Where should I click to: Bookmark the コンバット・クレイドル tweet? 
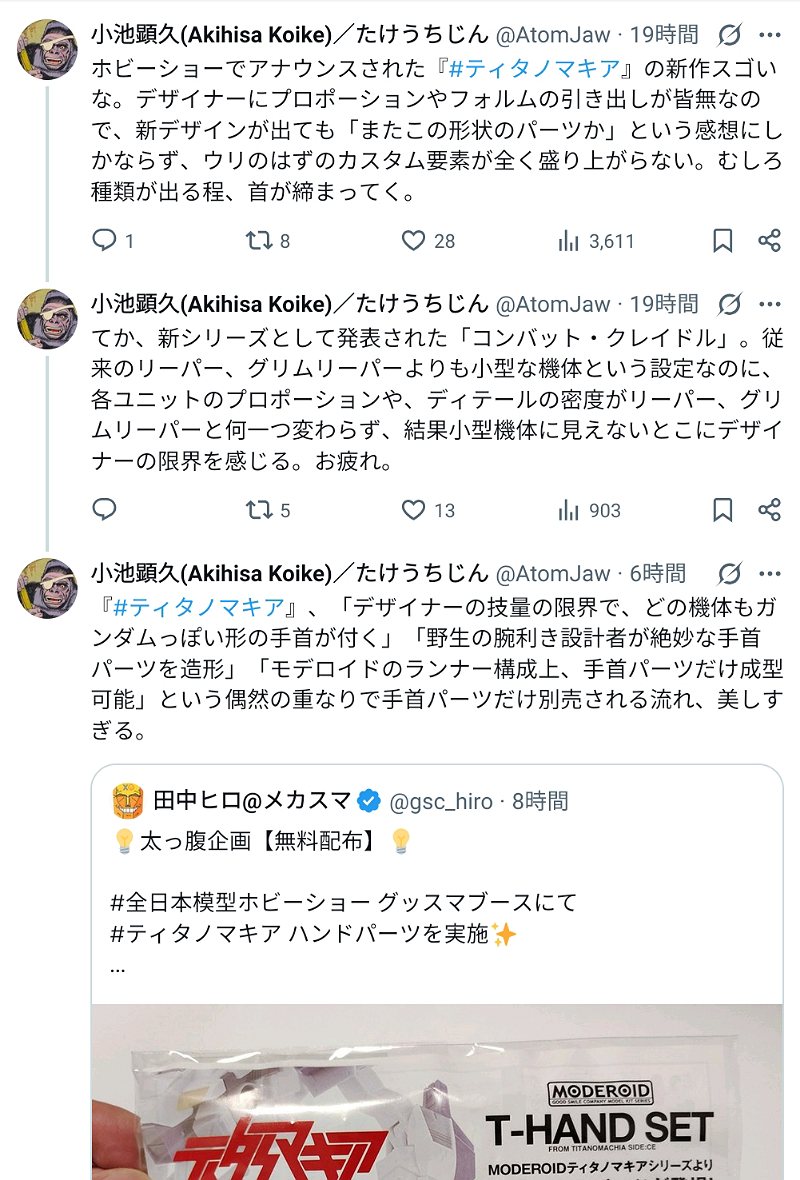click(722, 510)
